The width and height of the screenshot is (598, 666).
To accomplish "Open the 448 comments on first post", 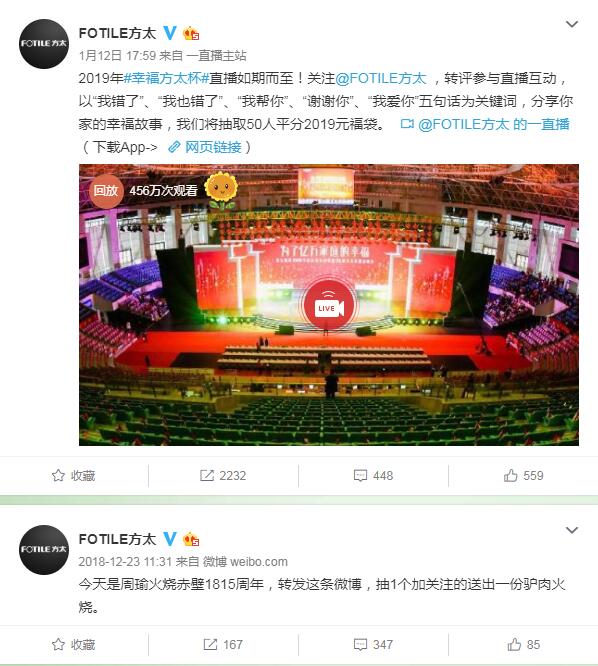I will pos(373,475).
